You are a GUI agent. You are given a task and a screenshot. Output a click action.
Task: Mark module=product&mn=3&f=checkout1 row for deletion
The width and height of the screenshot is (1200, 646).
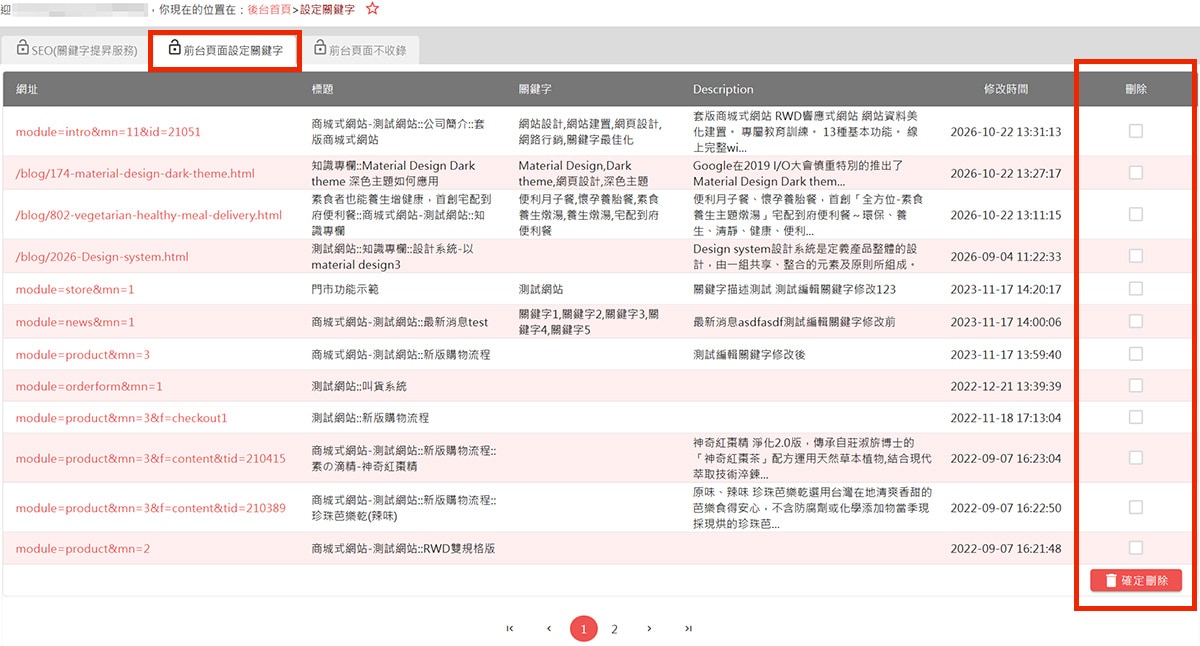point(1135,417)
